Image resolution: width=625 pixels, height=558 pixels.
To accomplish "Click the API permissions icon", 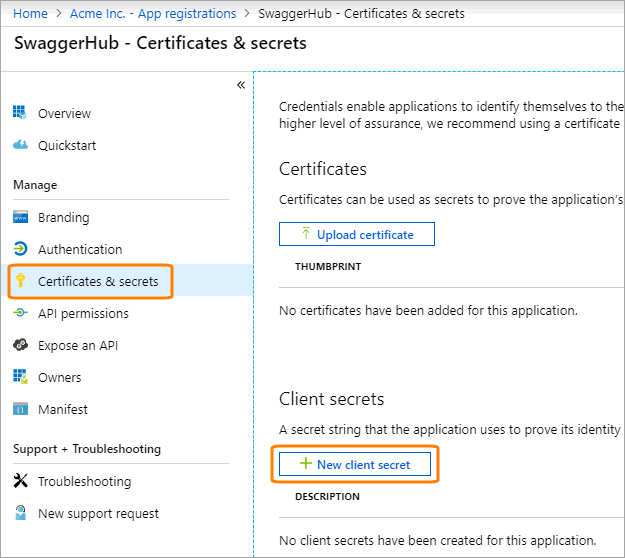I will (x=20, y=313).
